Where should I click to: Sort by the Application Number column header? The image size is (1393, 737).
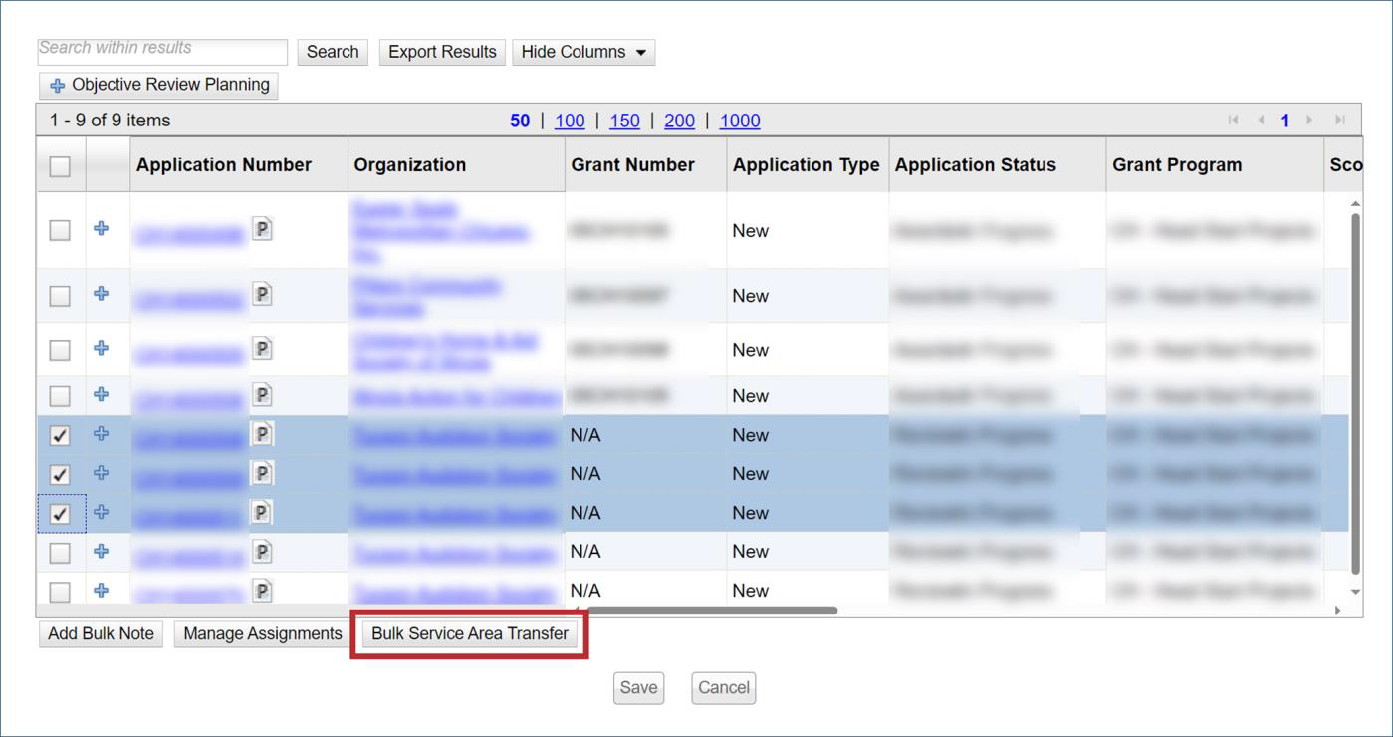coord(224,165)
